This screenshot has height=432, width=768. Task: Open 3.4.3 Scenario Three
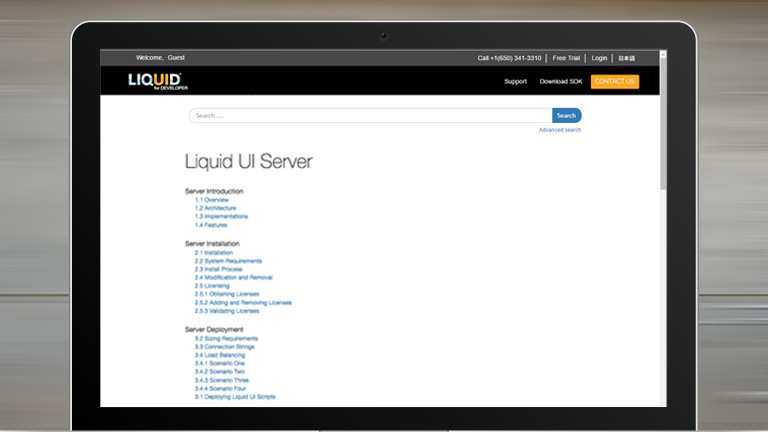tap(221, 380)
